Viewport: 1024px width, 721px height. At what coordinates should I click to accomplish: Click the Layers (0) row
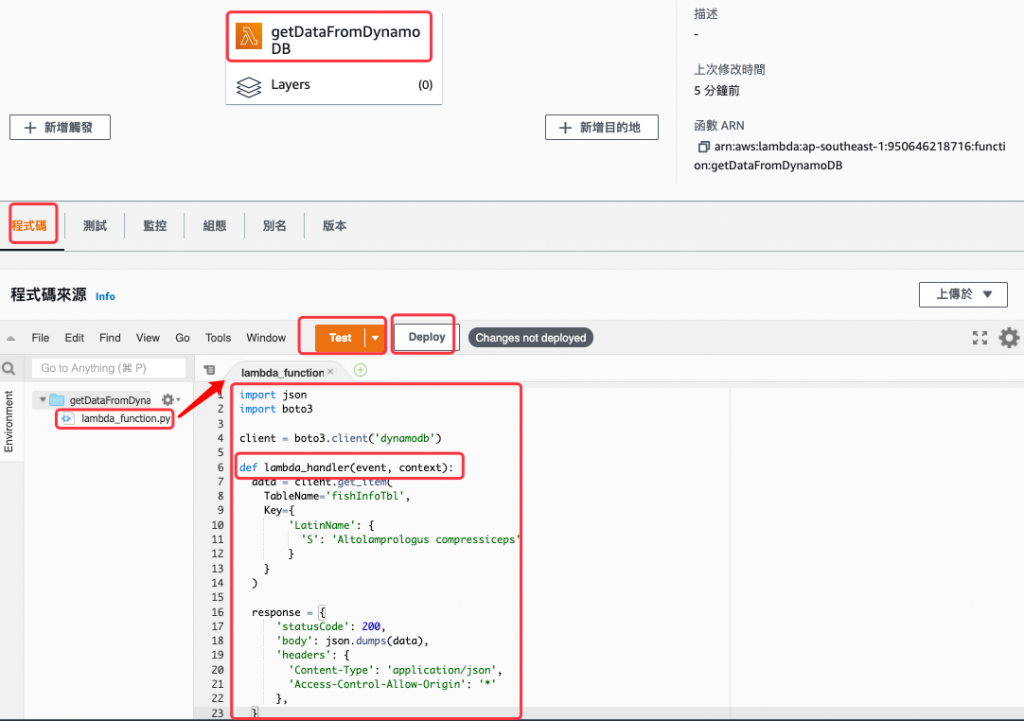[334, 86]
